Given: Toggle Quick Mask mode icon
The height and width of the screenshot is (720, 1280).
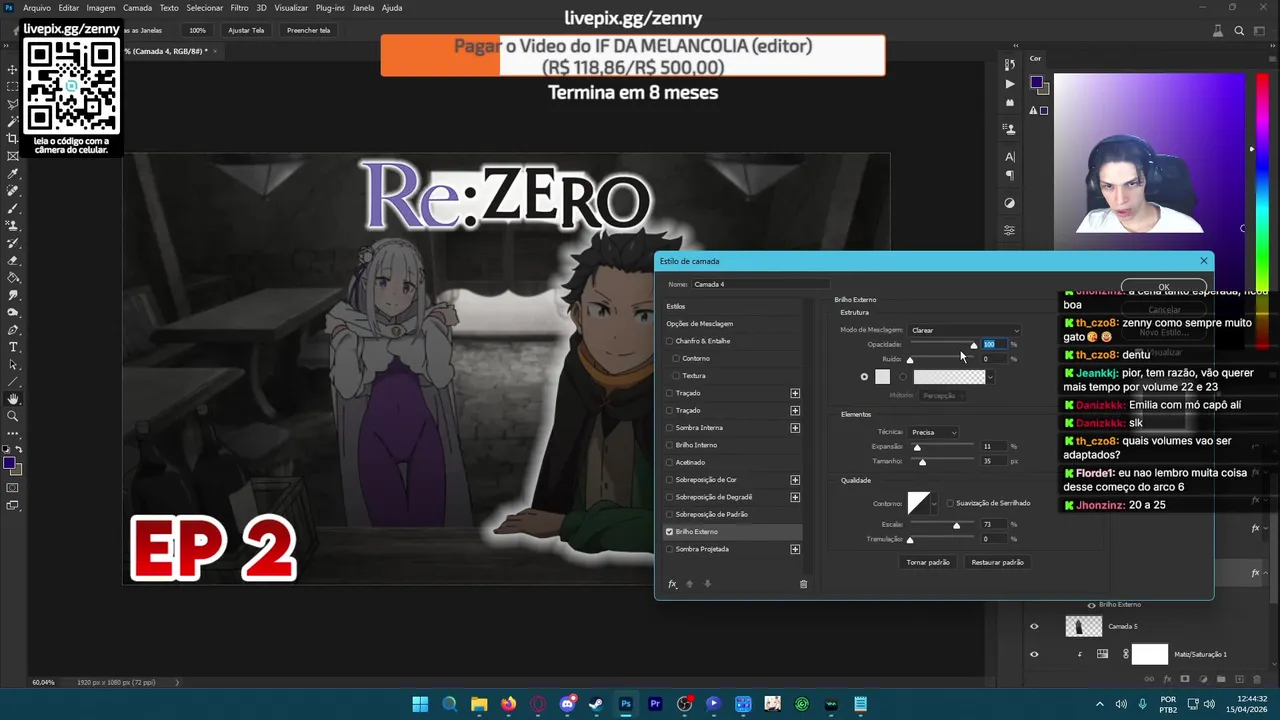Looking at the screenshot, I should (13, 488).
